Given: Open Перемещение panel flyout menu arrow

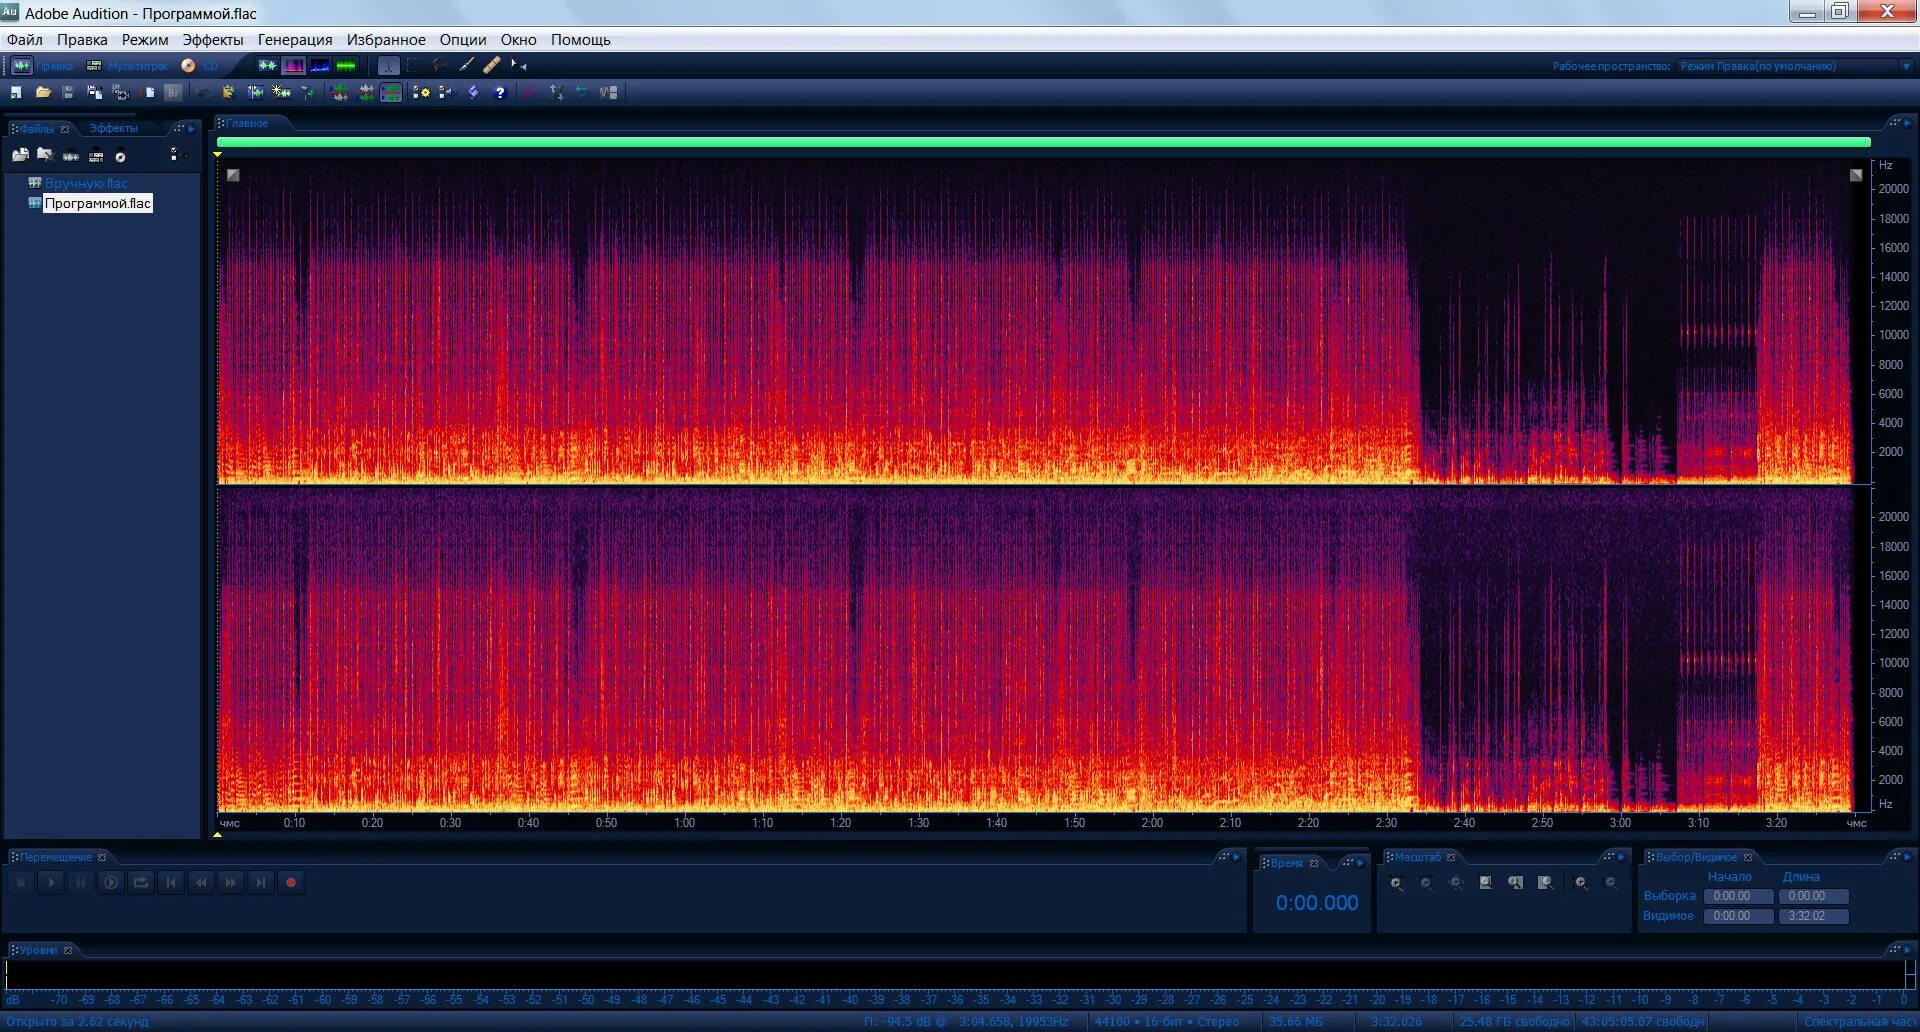Looking at the screenshot, I should point(1237,857).
